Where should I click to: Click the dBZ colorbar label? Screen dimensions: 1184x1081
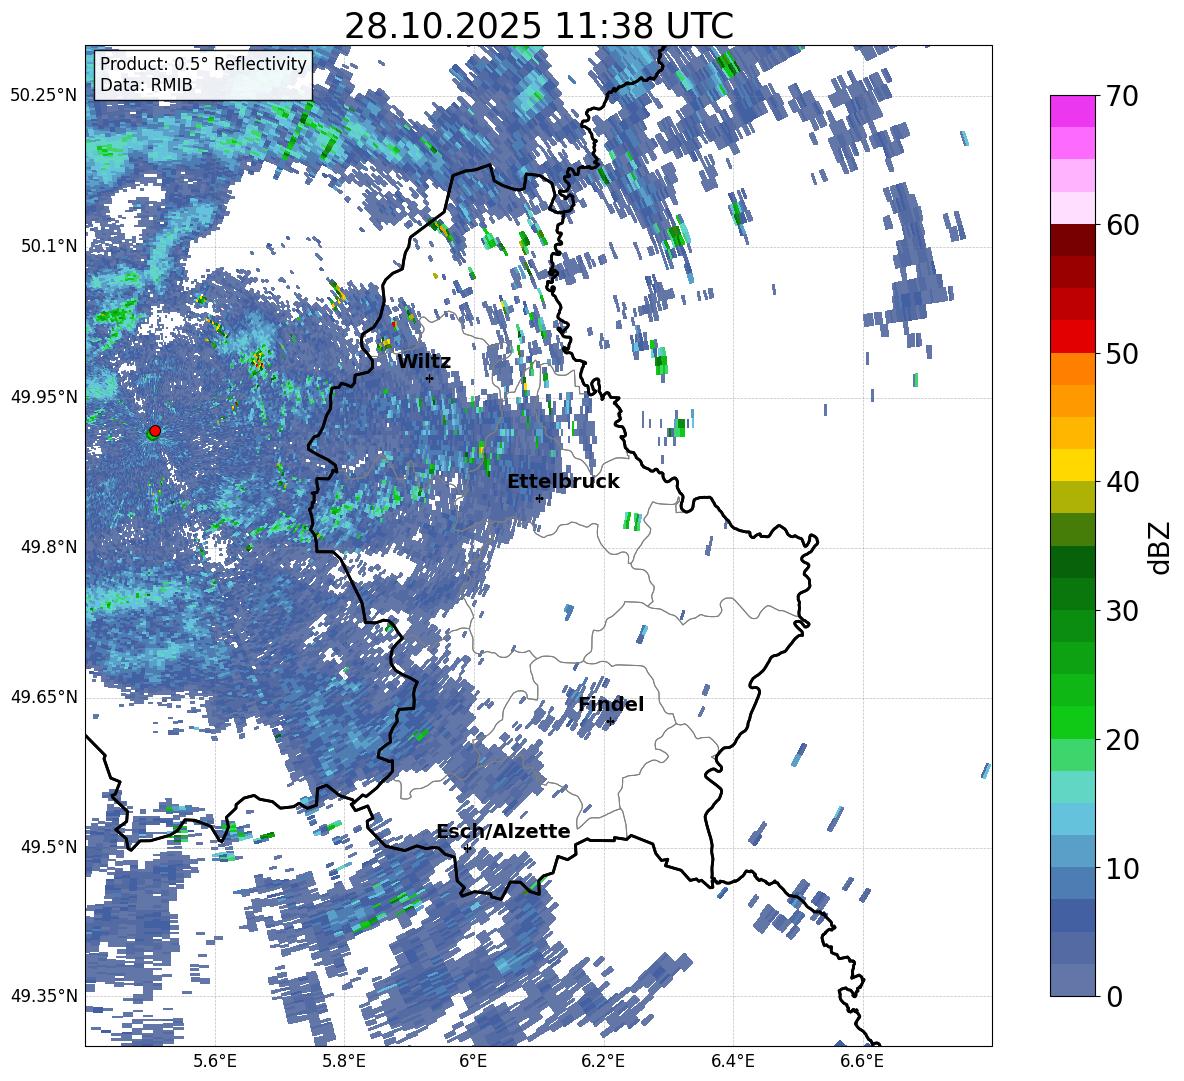pos(1161,547)
